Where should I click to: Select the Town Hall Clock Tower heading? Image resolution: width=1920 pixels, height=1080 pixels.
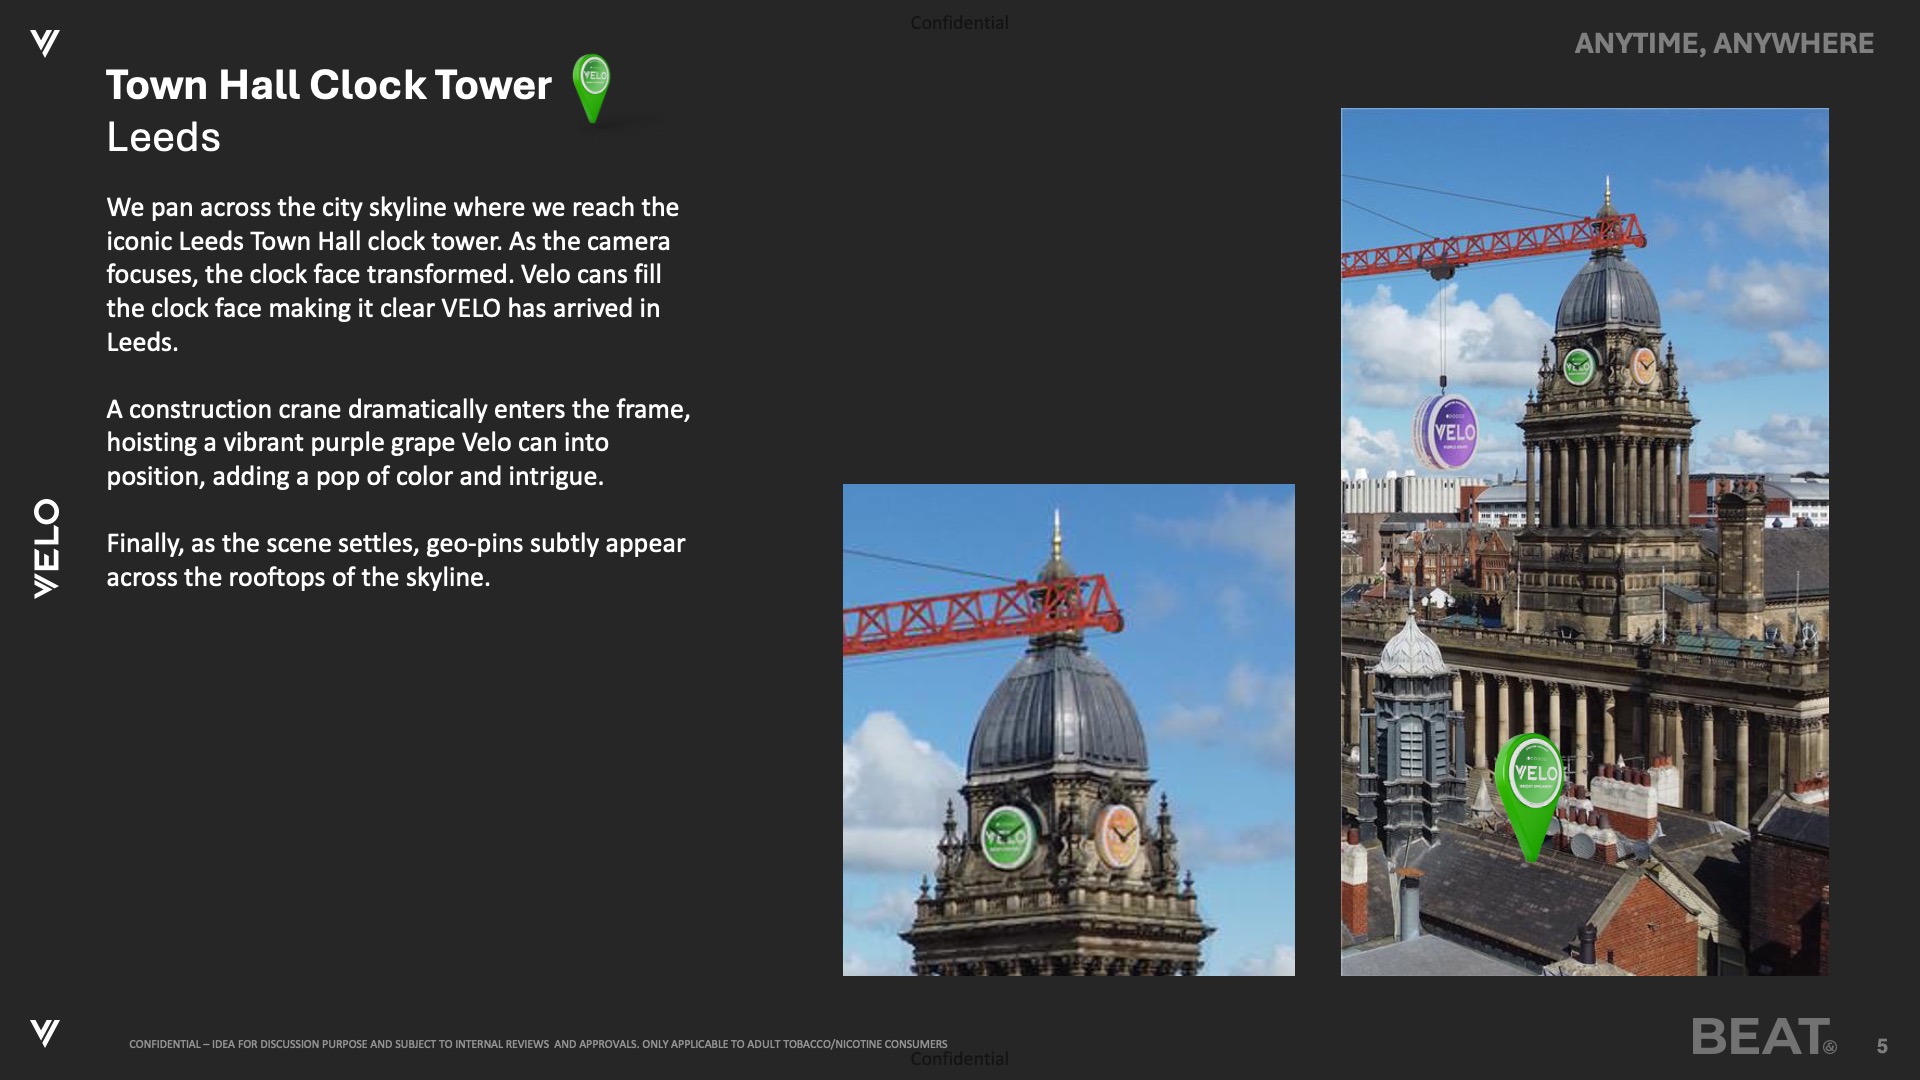[328, 85]
